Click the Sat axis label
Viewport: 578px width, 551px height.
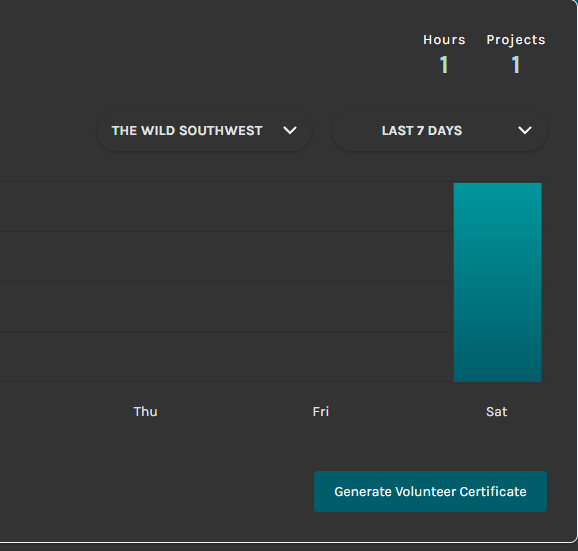(497, 412)
